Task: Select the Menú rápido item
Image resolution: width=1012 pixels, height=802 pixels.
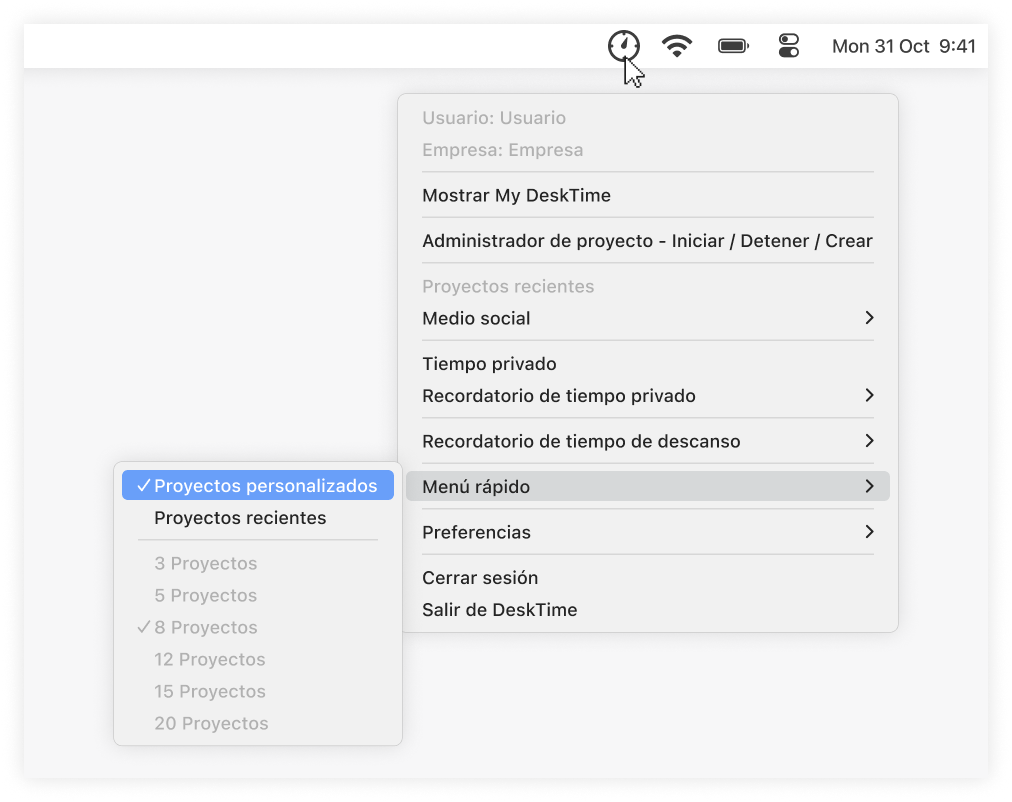Action: click(647, 486)
